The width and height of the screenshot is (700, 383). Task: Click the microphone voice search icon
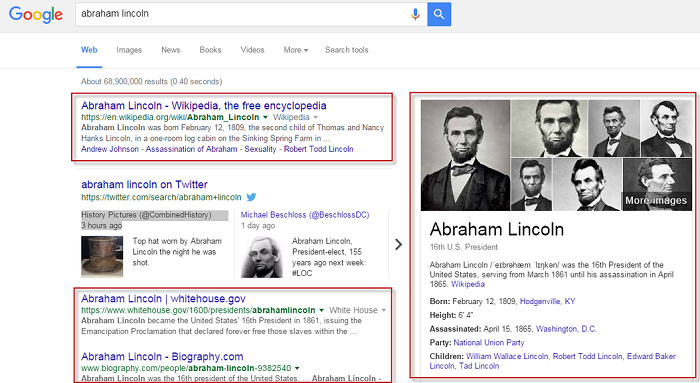click(x=415, y=14)
